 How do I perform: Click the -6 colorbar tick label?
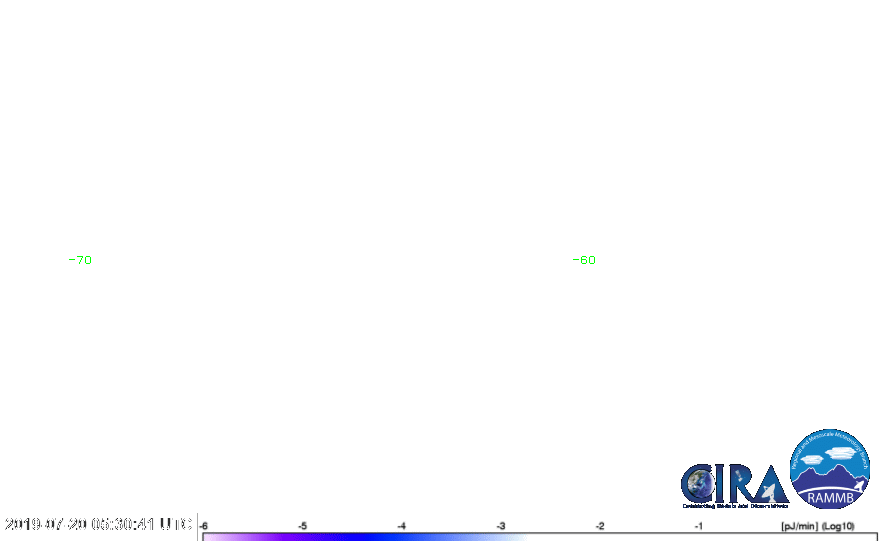coord(203,526)
